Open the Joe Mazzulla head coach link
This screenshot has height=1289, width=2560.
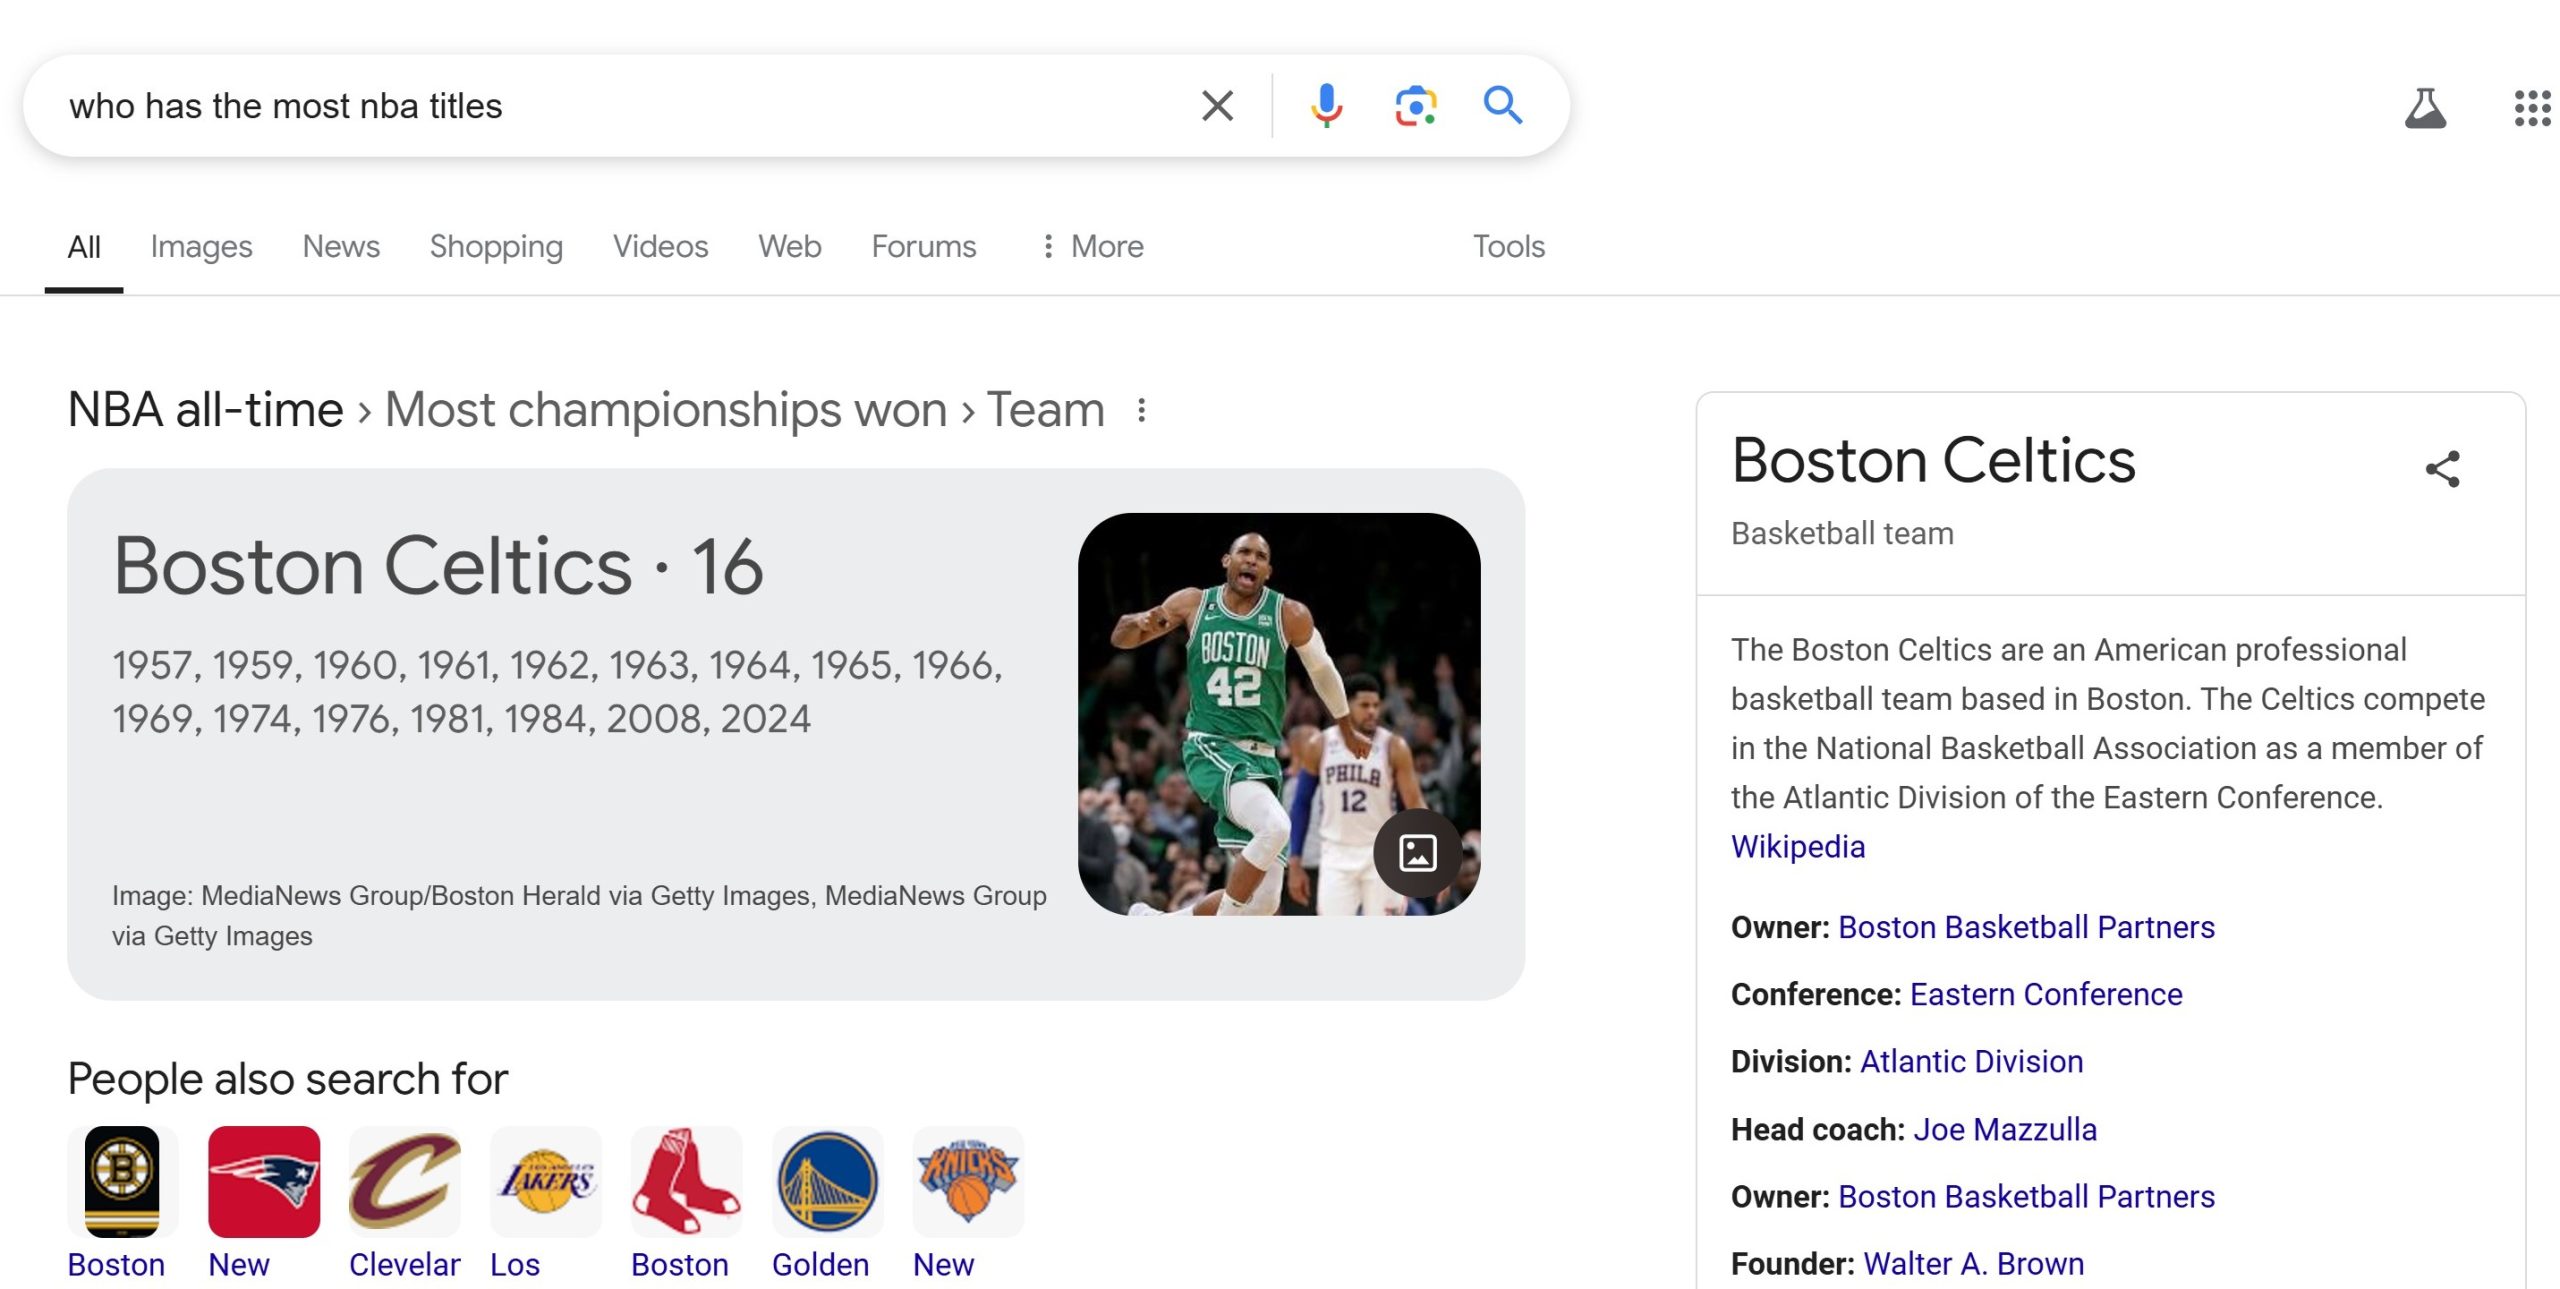[x=2004, y=1129]
